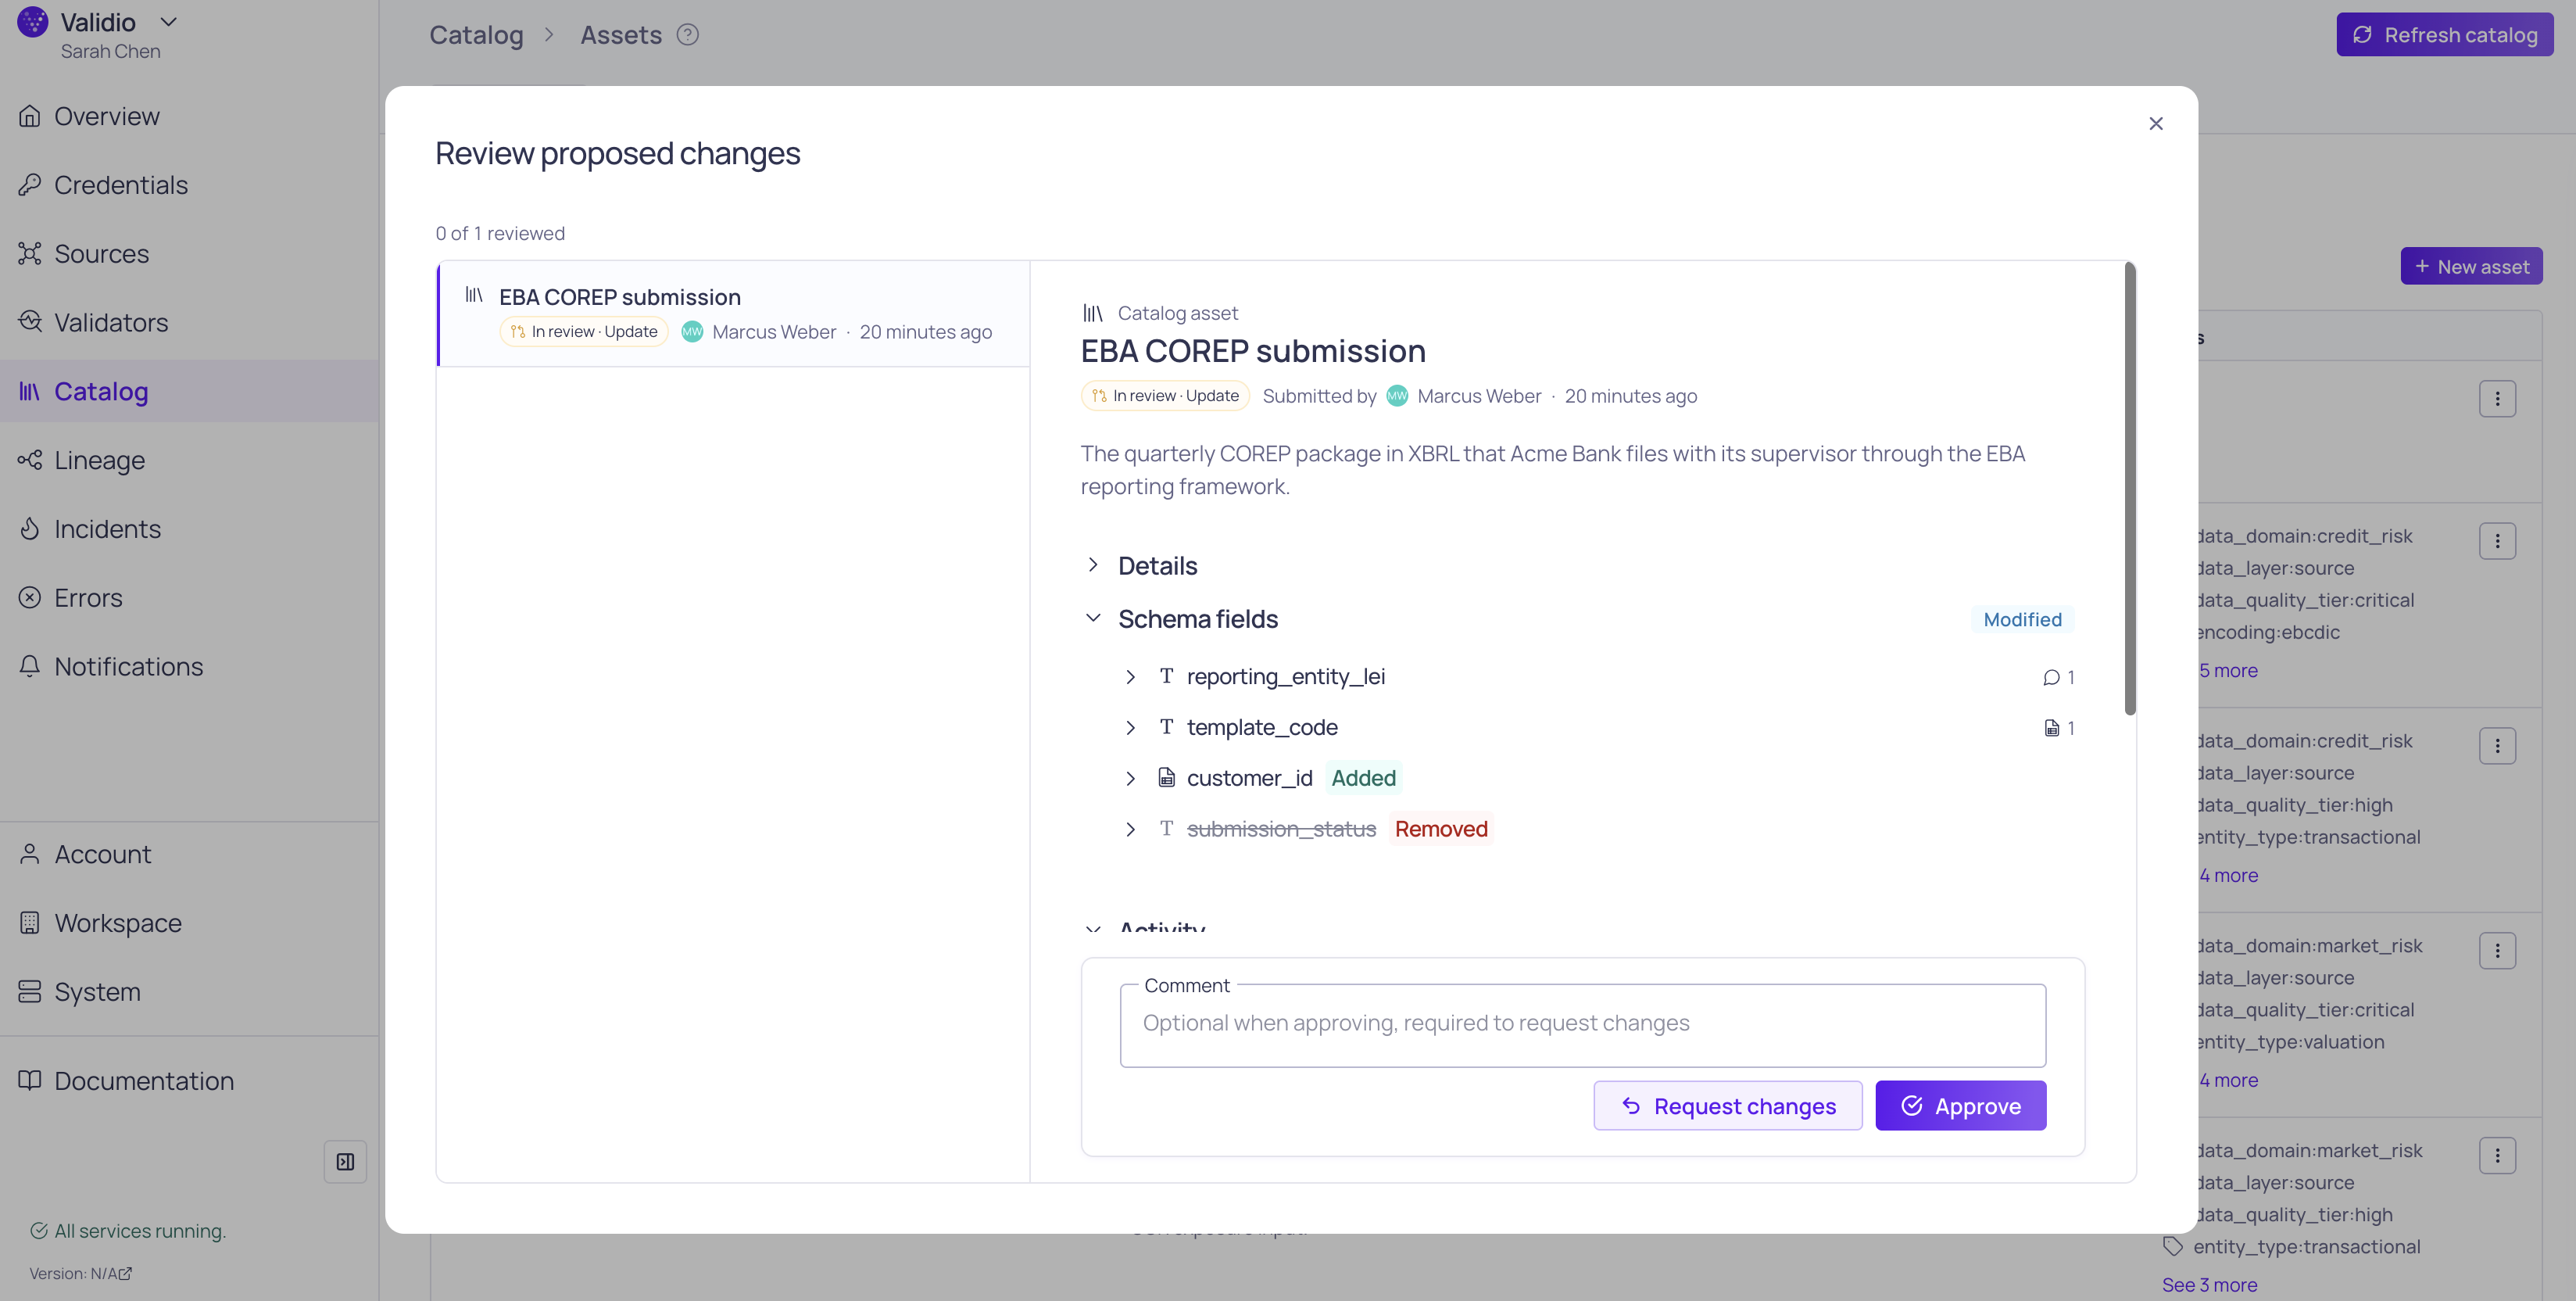Screen dimensions: 2576x1301
Task: Close the Review proposed changes dialog
Action: tap(2156, 124)
